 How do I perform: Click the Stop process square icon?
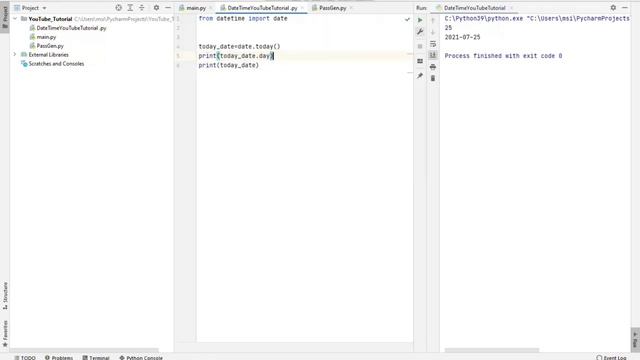[x=420, y=47]
